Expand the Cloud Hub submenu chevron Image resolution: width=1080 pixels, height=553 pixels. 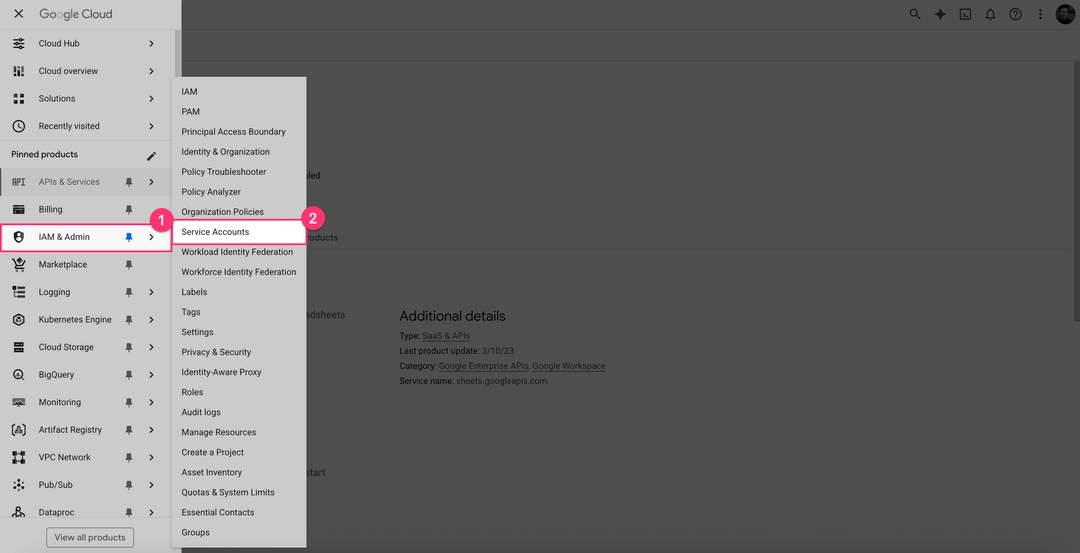[x=151, y=44]
